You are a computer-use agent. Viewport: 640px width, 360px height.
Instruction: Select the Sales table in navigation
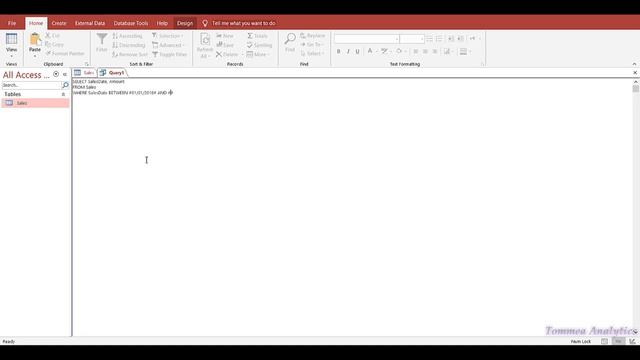click(x=36, y=103)
